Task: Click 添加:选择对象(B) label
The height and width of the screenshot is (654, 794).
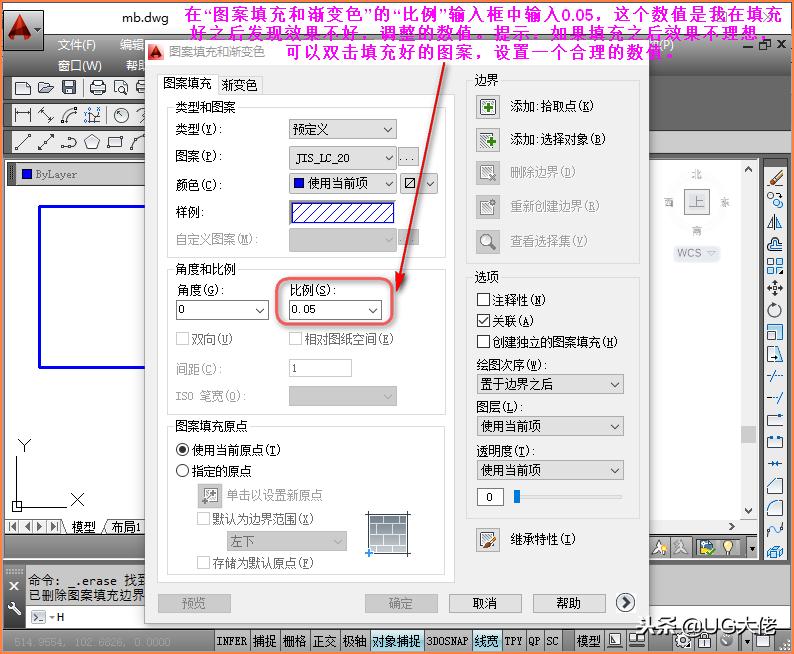Action: [x=558, y=139]
